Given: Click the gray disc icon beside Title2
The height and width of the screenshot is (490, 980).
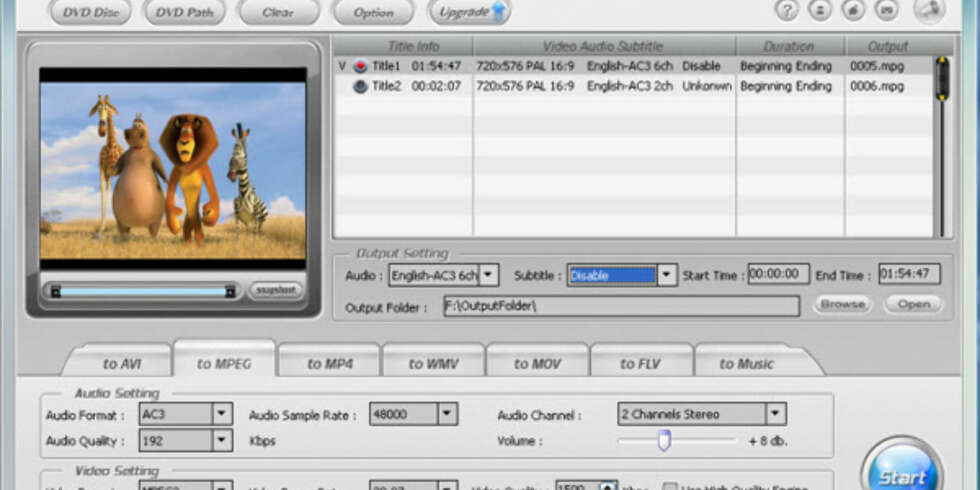Looking at the screenshot, I should pyautogui.click(x=360, y=86).
